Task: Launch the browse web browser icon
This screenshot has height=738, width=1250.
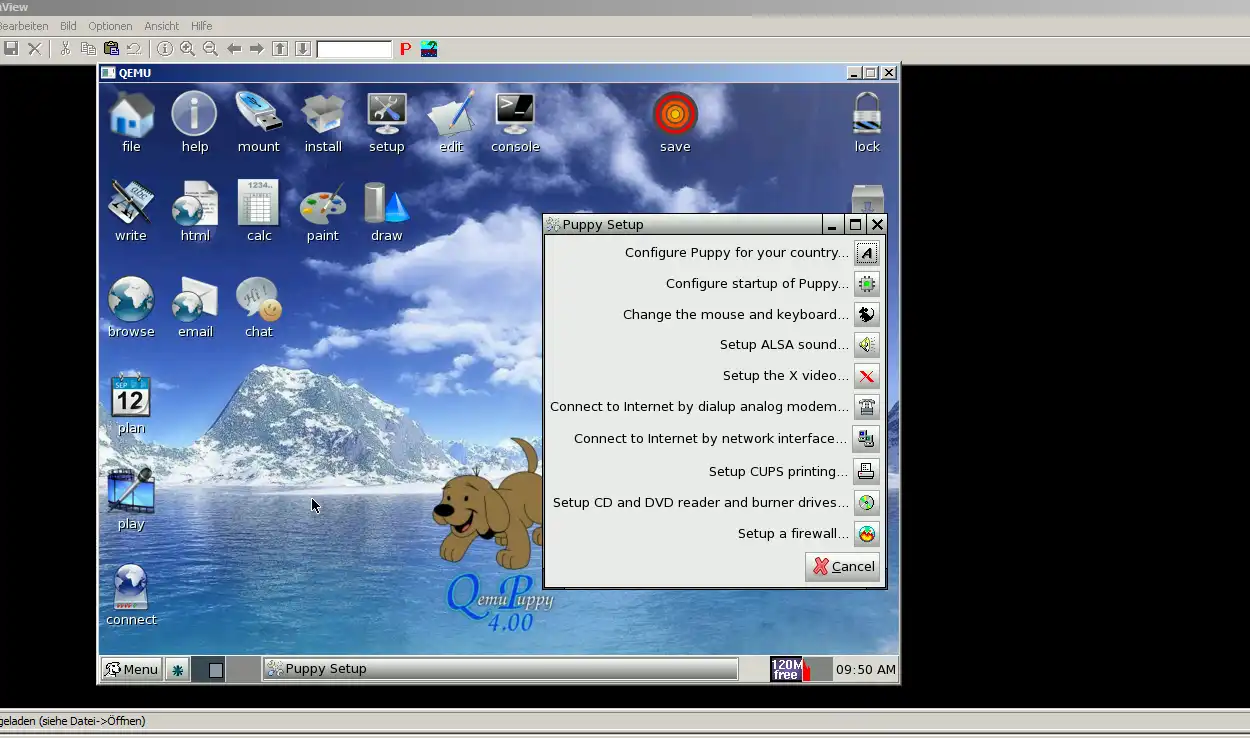Action: [131, 308]
